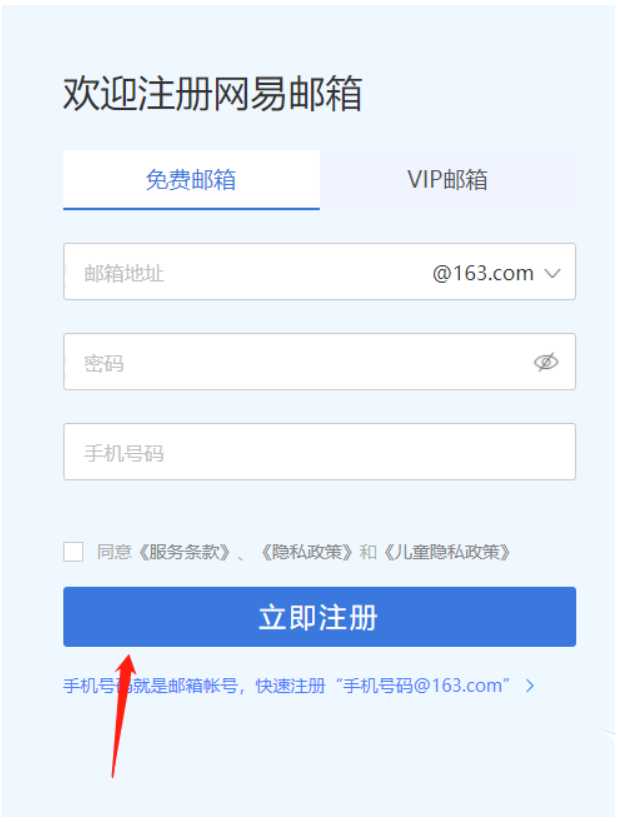Click the 快速注册 text in bottom link
This screenshot has width=619, height=822.
coord(290,685)
